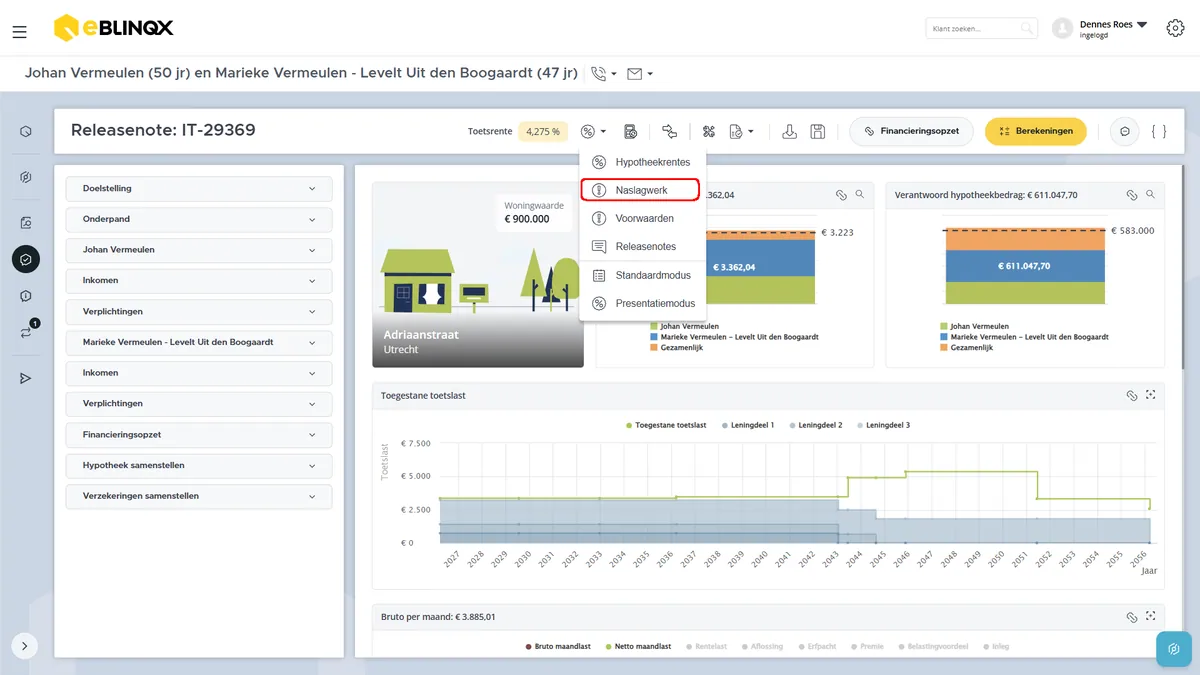This screenshot has height=675, width=1200.
Task: Open the calculator icon beside the percent dropdown
Action: (x=630, y=131)
